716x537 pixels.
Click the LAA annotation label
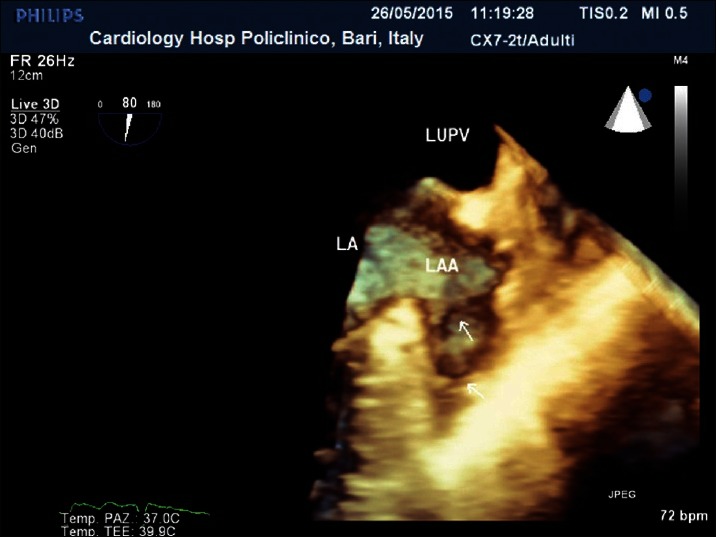coord(444,267)
